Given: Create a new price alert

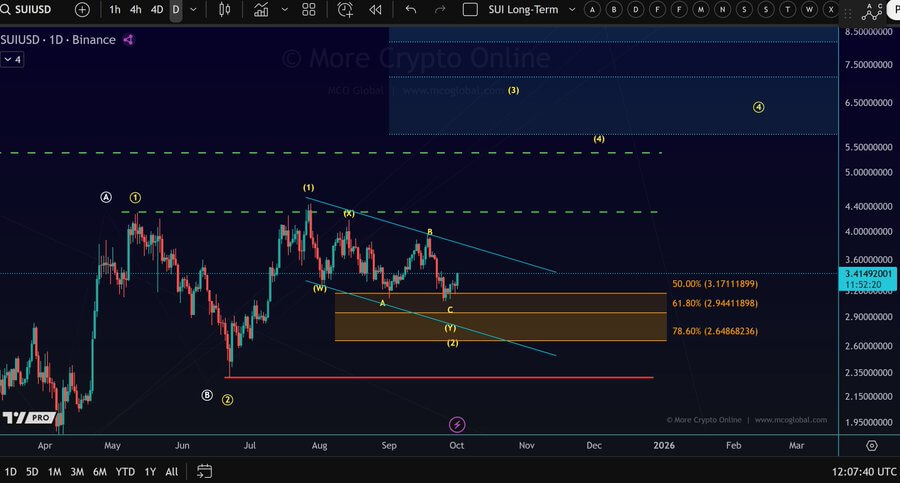Looking at the screenshot, I should [x=345, y=9].
